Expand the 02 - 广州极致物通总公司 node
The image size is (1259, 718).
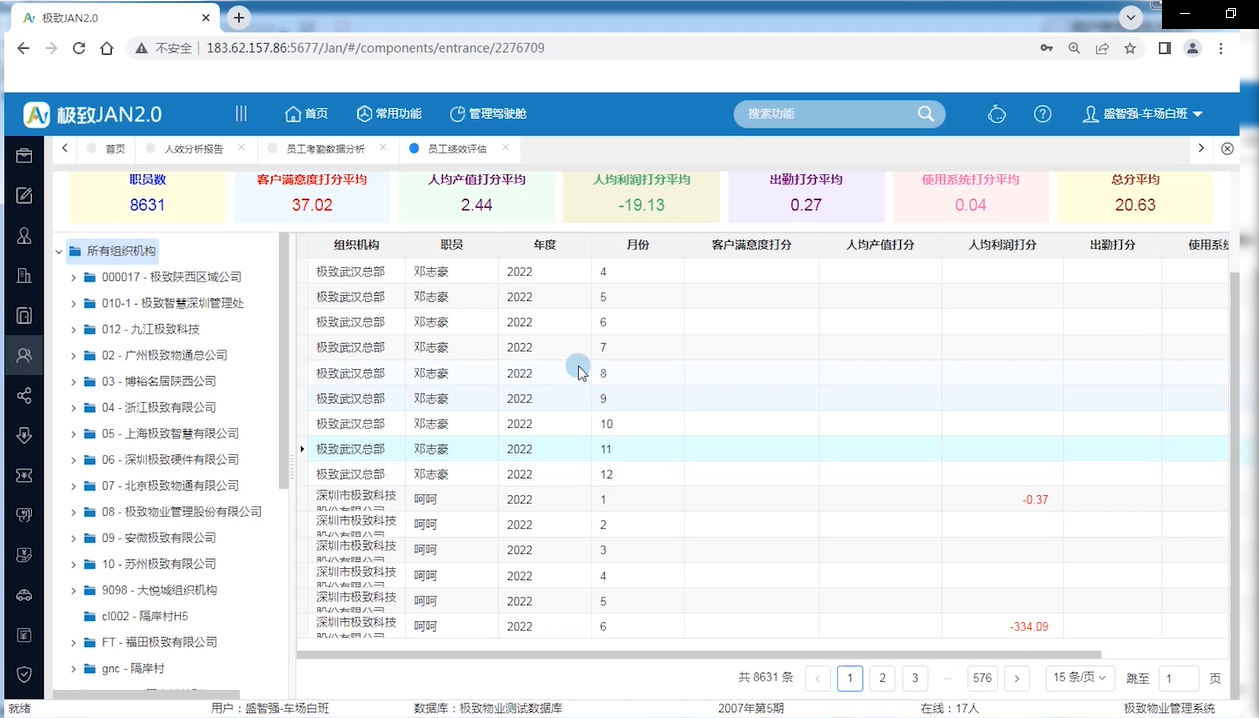[74, 355]
